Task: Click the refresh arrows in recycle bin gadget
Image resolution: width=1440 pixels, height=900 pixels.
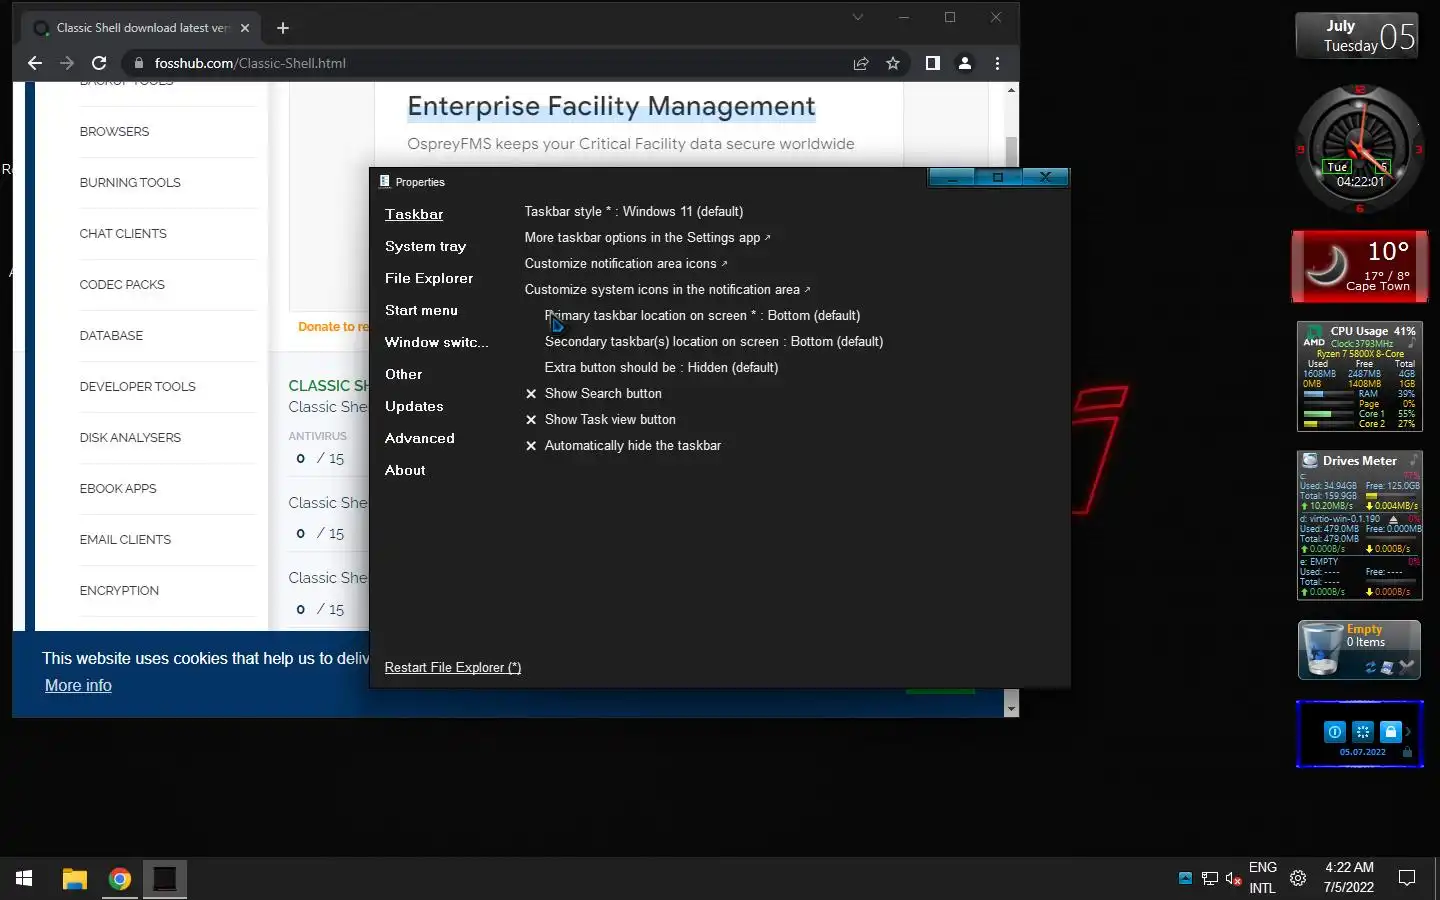Action: tap(1370, 667)
